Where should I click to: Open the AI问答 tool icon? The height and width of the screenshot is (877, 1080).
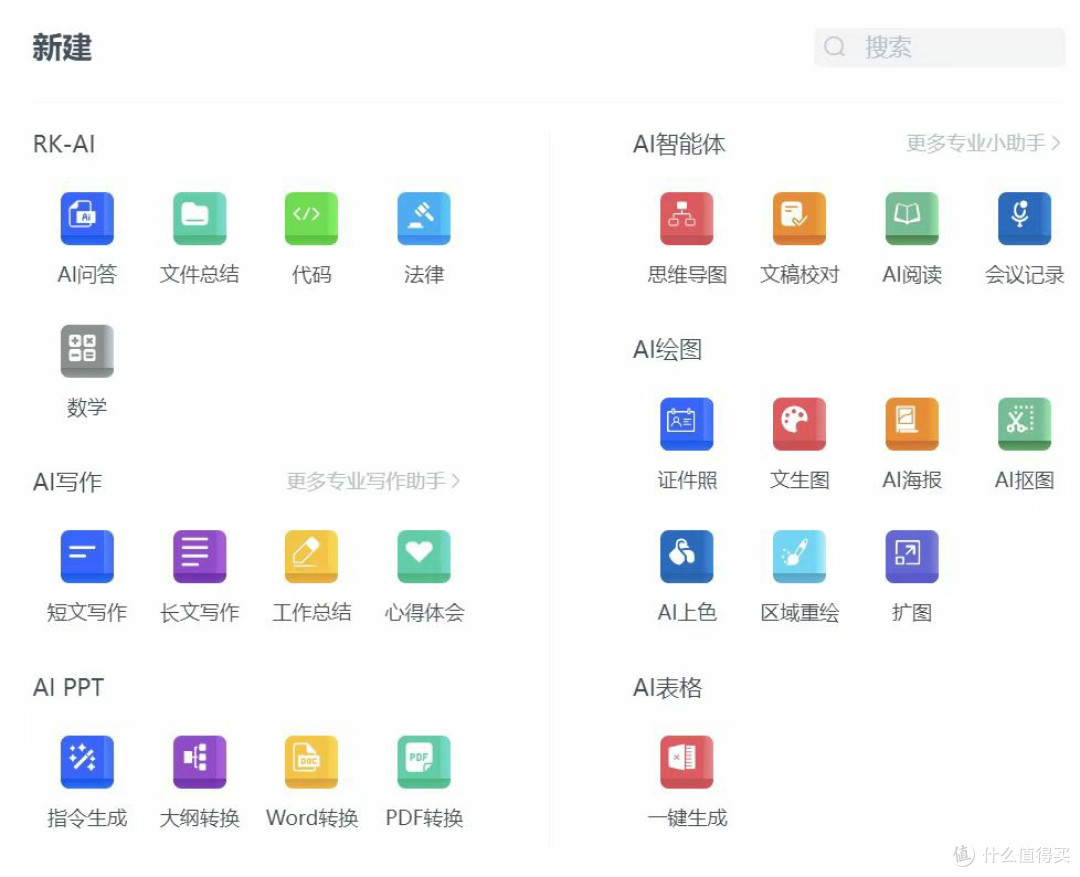pyautogui.click(x=87, y=218)
